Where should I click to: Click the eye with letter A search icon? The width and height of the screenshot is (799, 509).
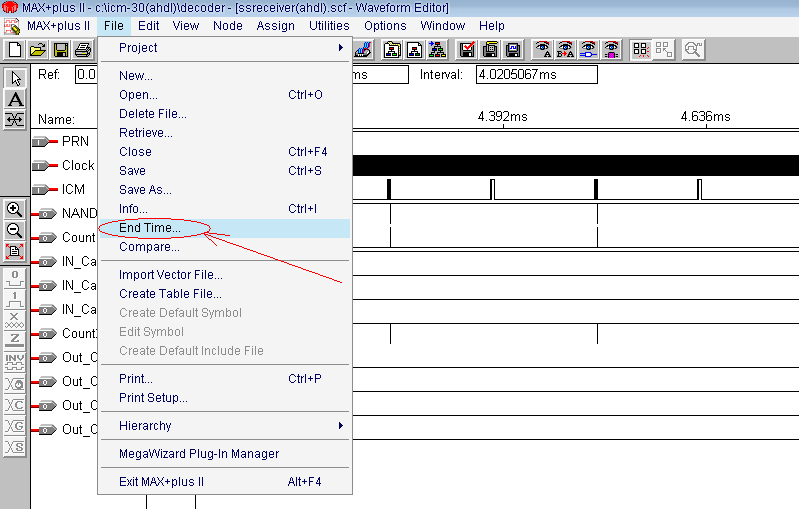coord(543,49)
